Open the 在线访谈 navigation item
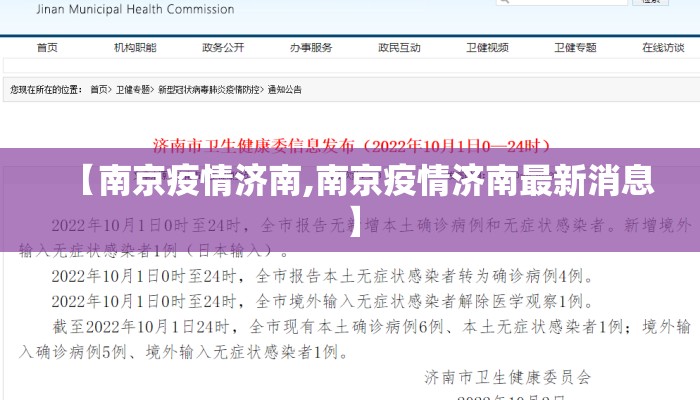The width and height of the screenshot is (700, 400). pyautogui.click(x=663, y=47)
